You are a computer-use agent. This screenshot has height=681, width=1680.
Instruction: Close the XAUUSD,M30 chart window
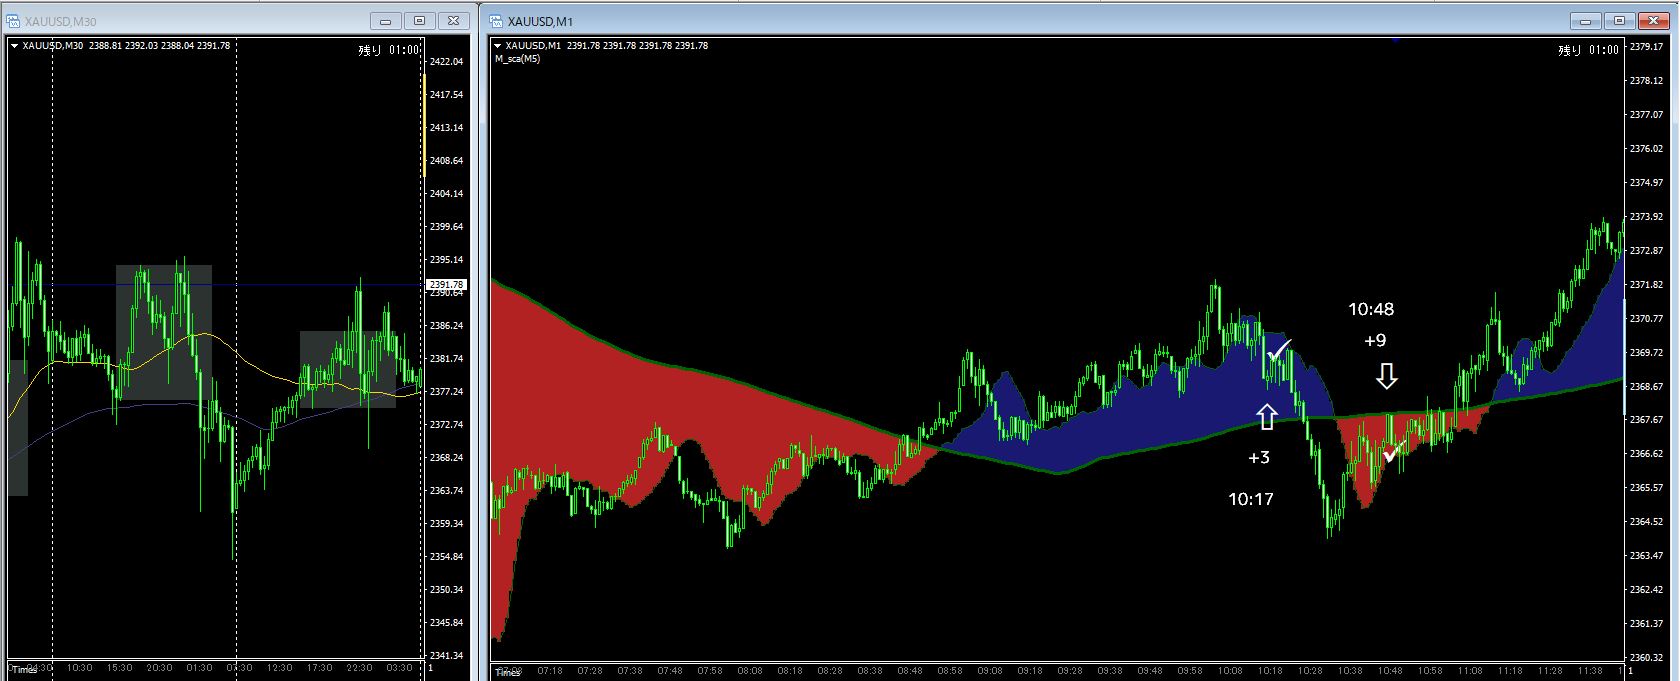pos(454,21)
